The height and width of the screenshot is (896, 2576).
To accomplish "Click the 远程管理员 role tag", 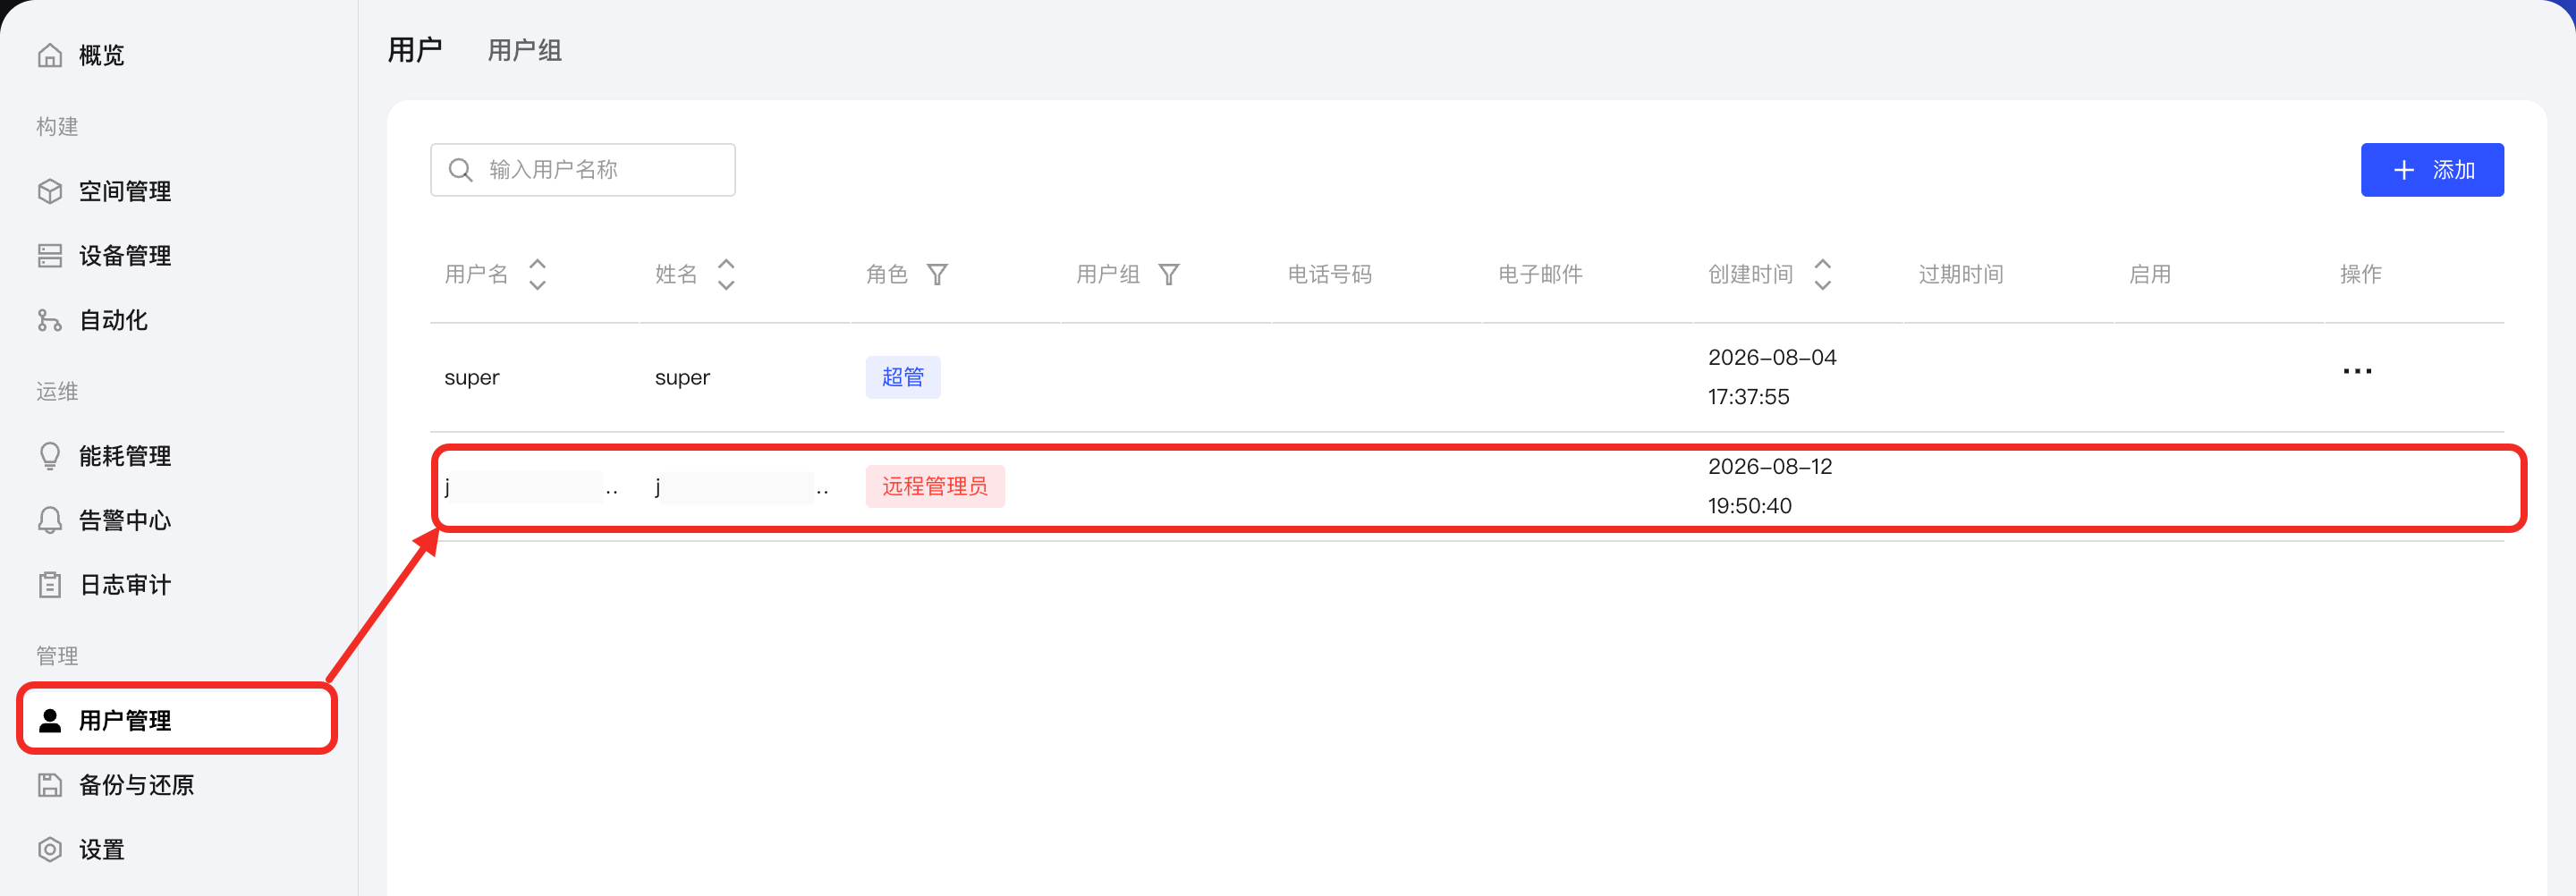I will [935, 486].
